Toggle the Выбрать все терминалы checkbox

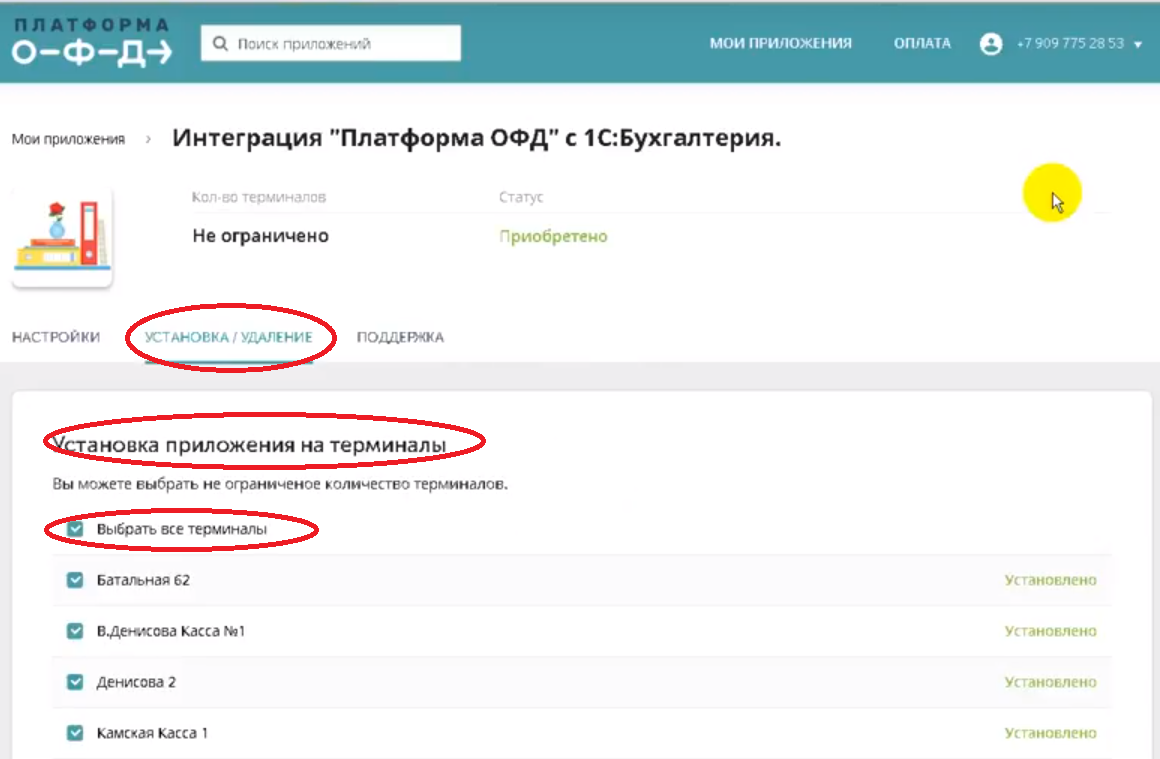click(75, 529)
